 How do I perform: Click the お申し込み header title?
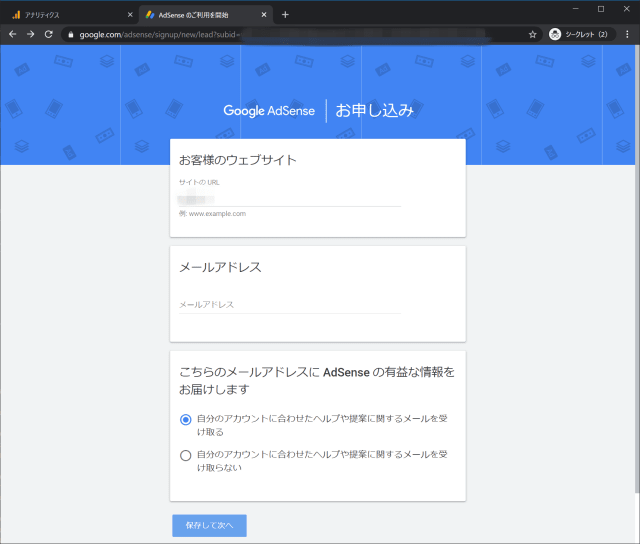374,111
